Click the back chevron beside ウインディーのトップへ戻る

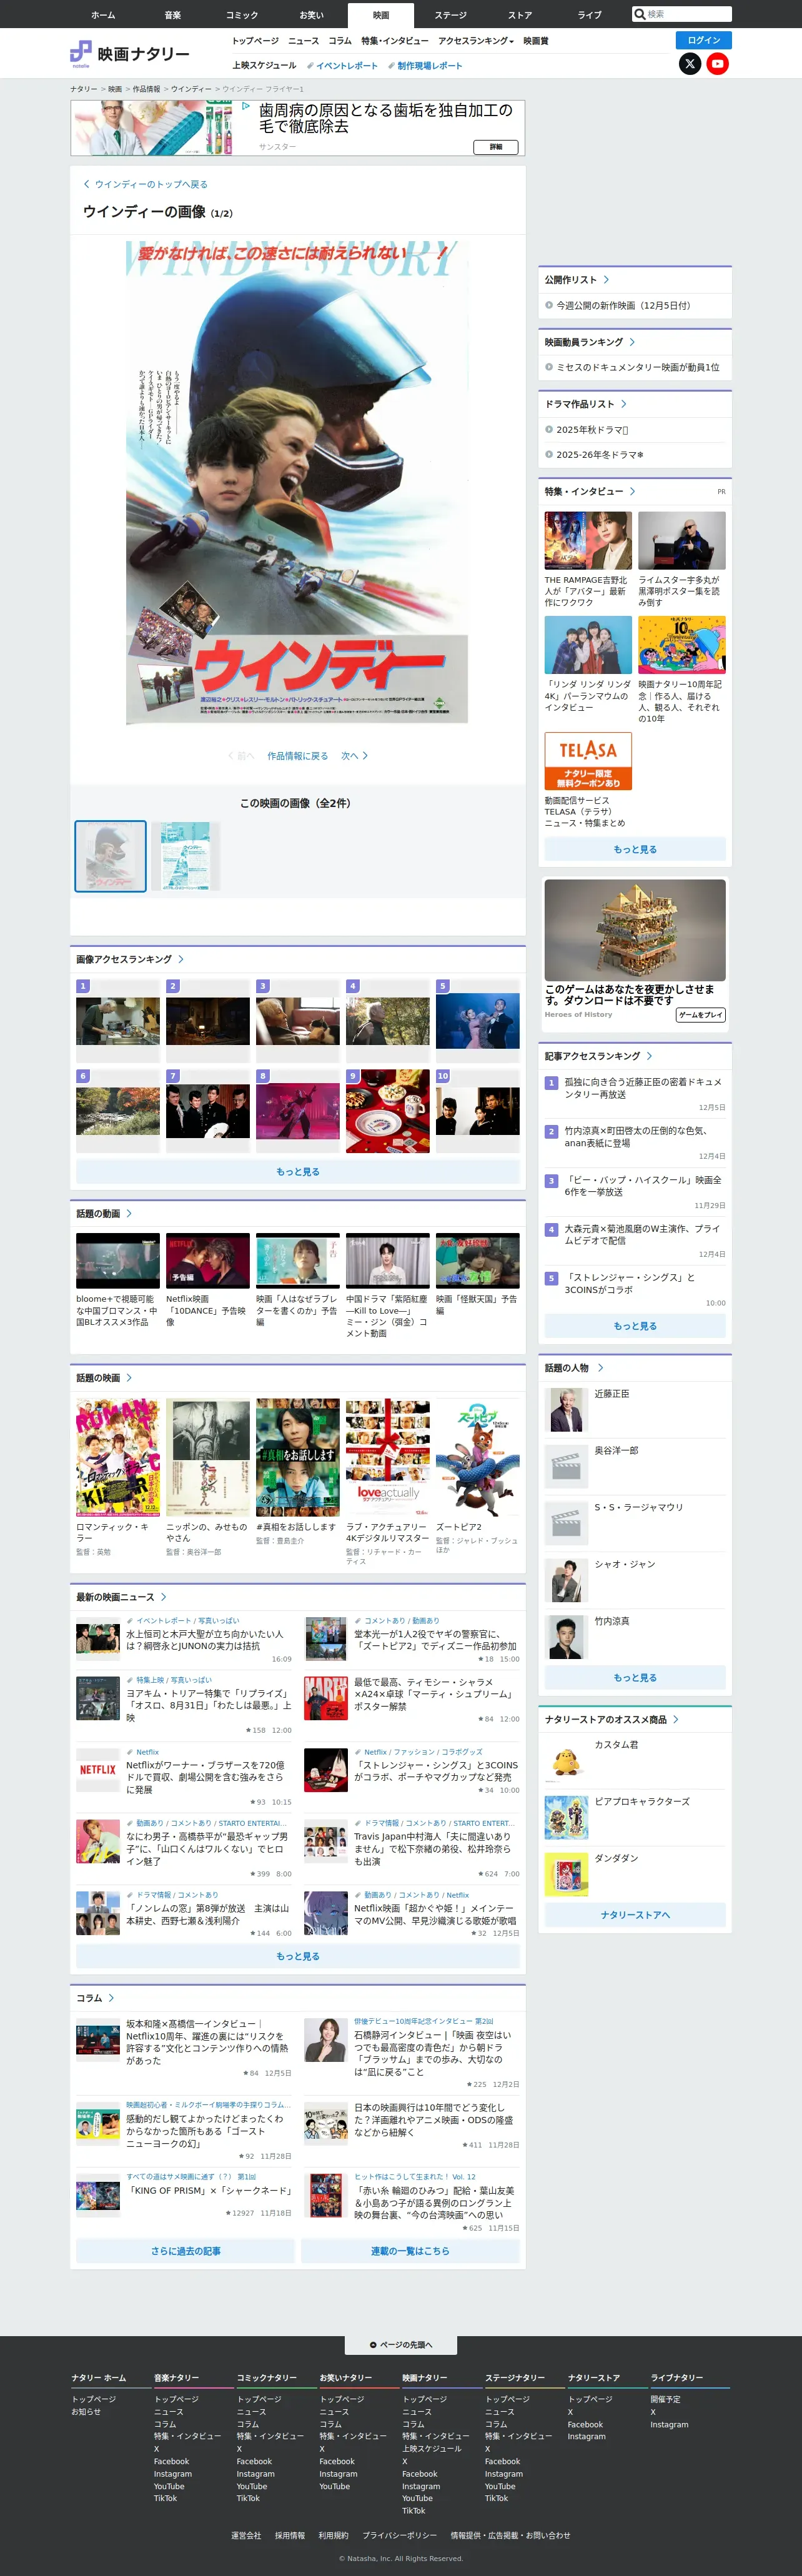pos(87,184)
